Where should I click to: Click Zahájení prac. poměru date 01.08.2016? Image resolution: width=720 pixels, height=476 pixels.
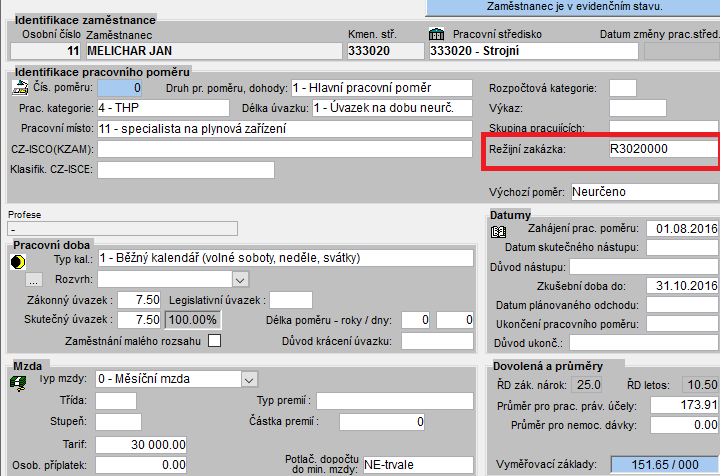pos(682,229)
